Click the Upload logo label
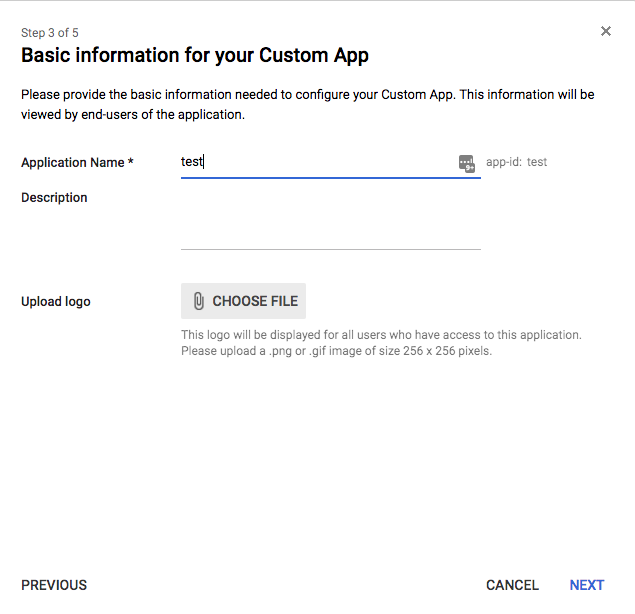 [x=56, y=301]
